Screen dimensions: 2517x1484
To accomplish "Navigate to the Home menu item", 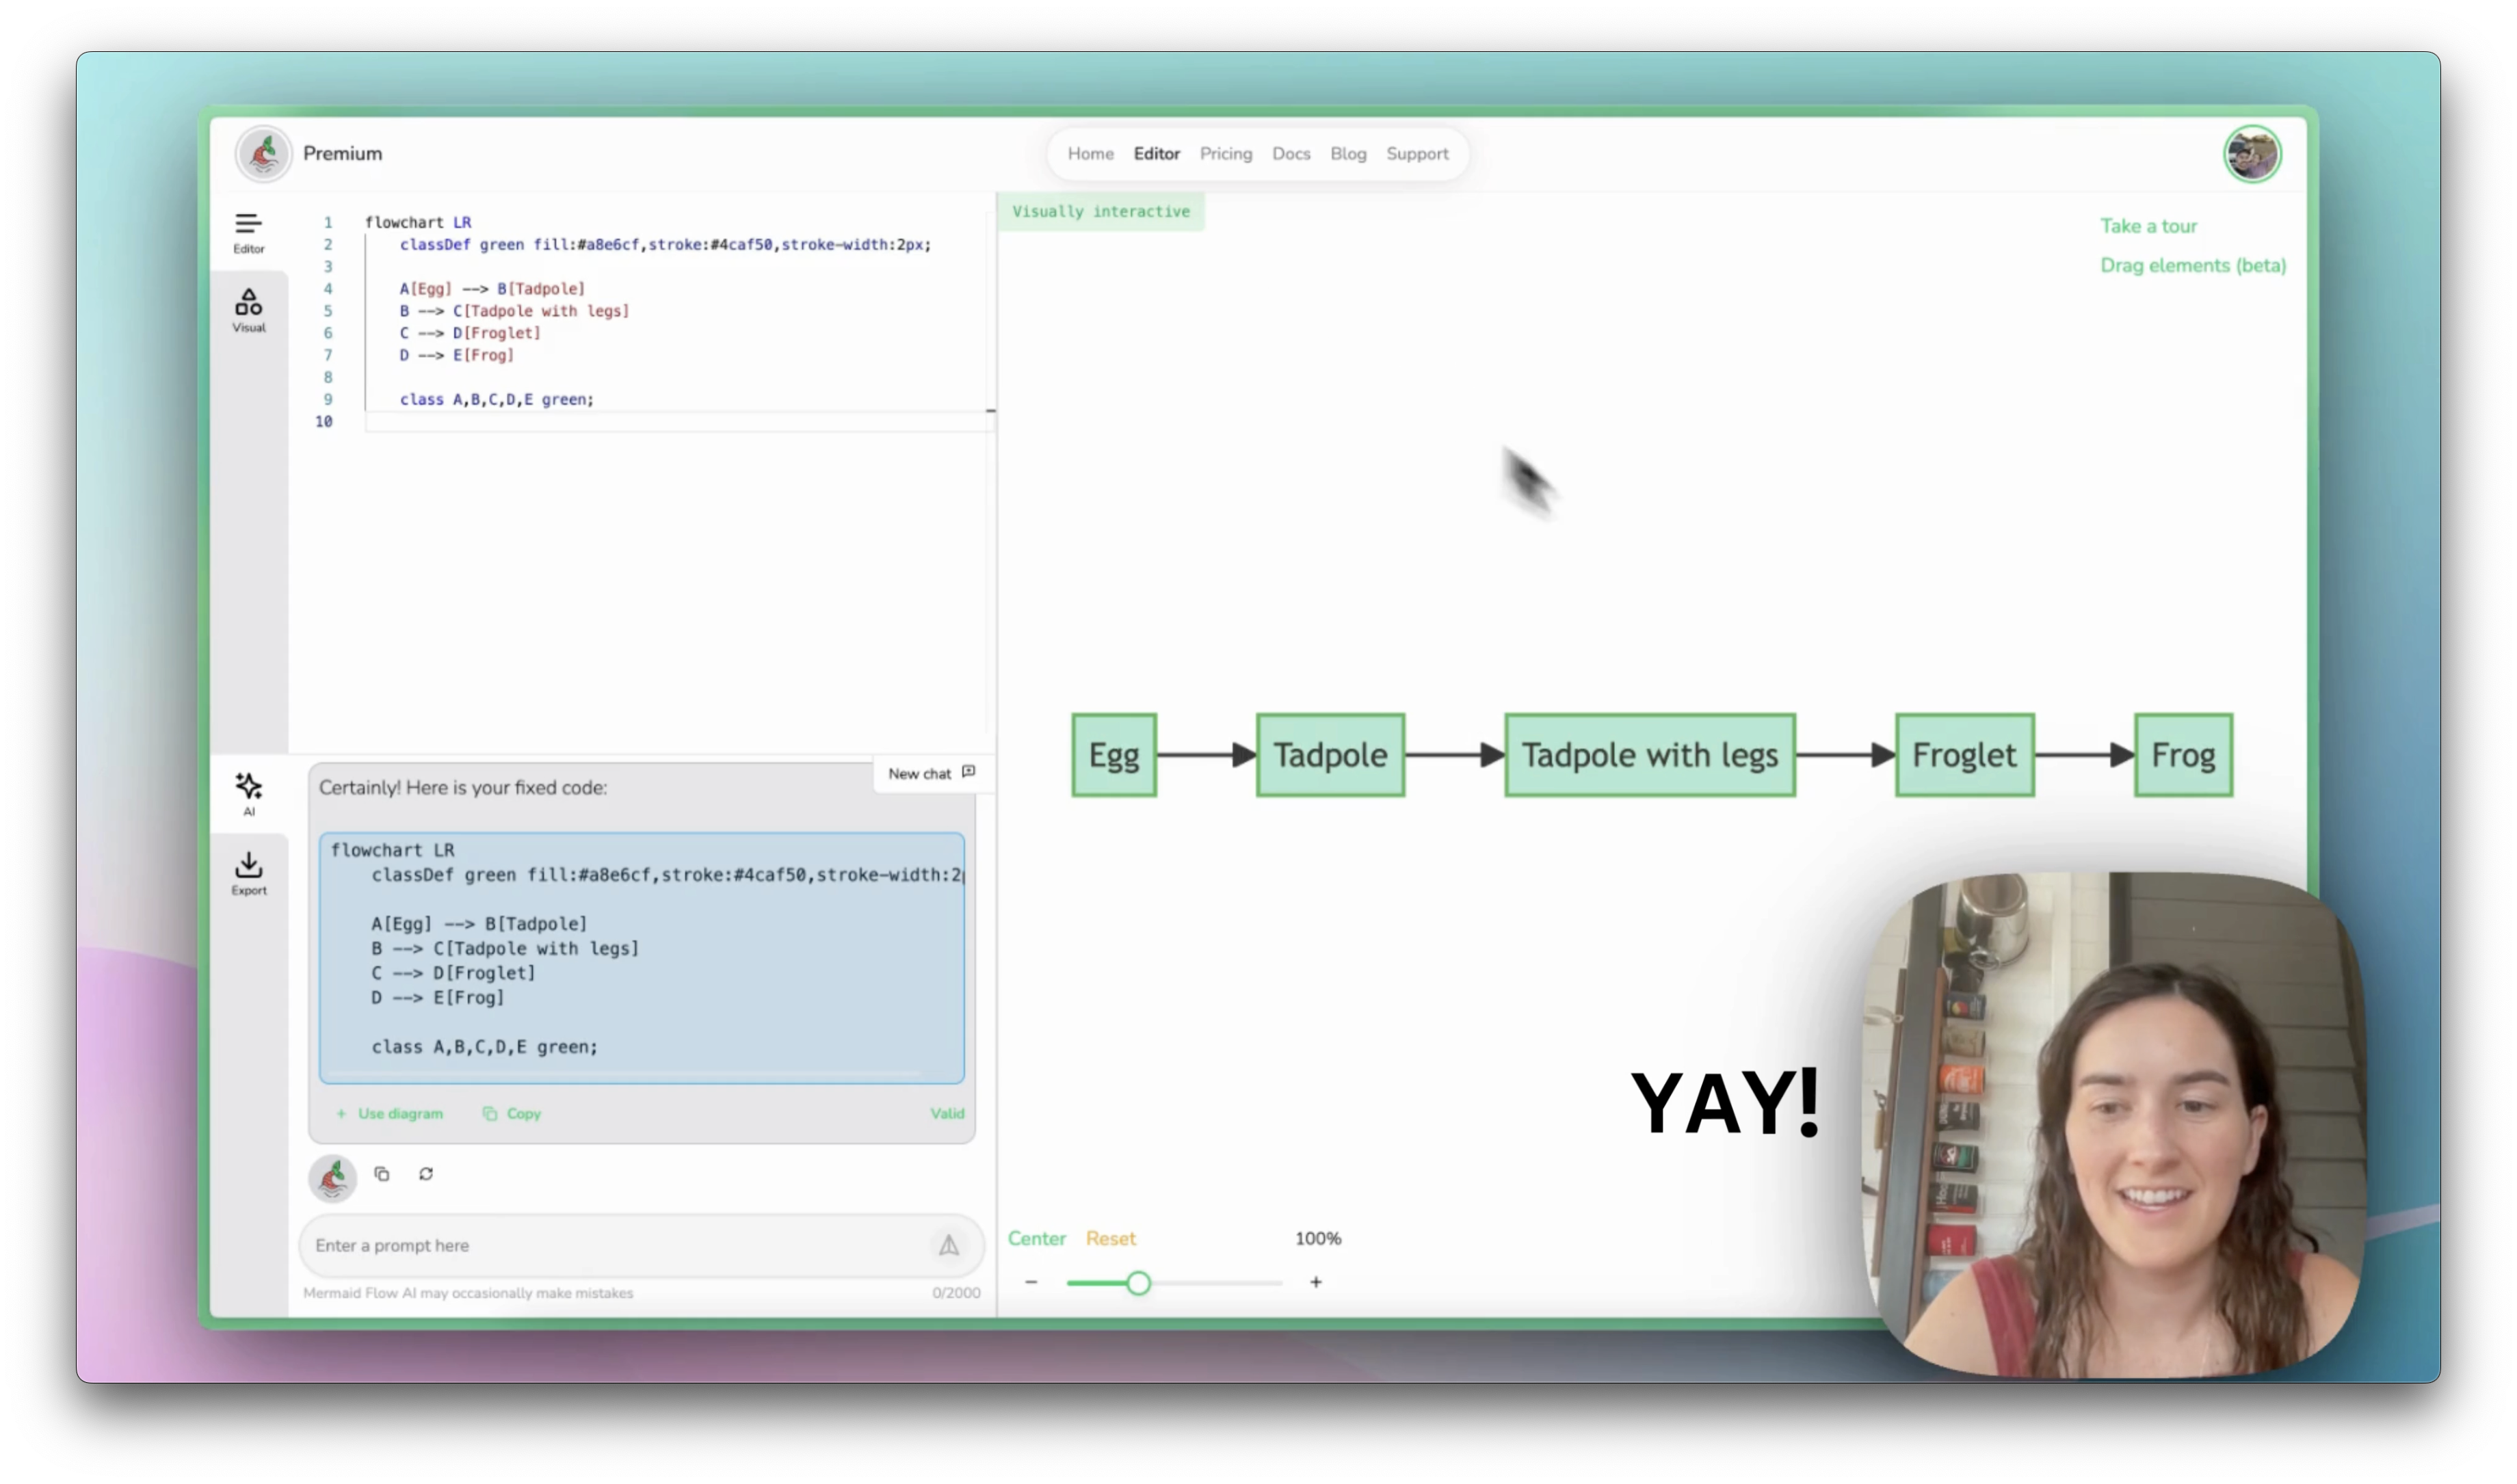I will point(1090,153).
